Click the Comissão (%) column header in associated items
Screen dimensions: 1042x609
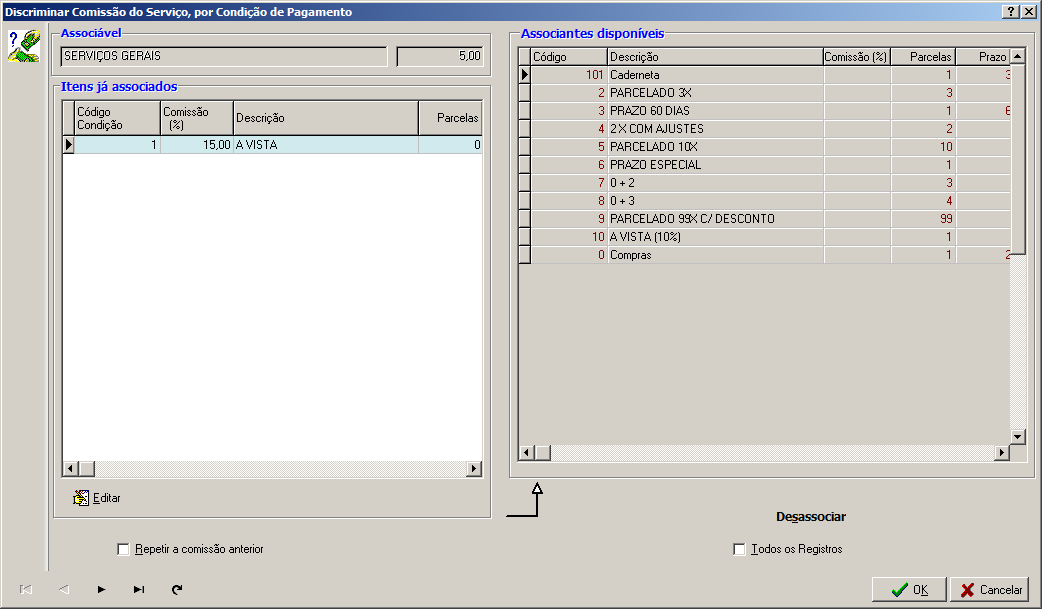[196, 118]
